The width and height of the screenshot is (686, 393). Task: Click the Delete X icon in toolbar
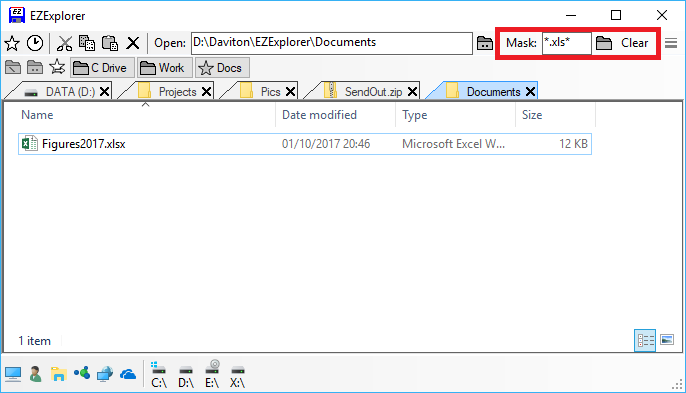click(x=133, y=43)
